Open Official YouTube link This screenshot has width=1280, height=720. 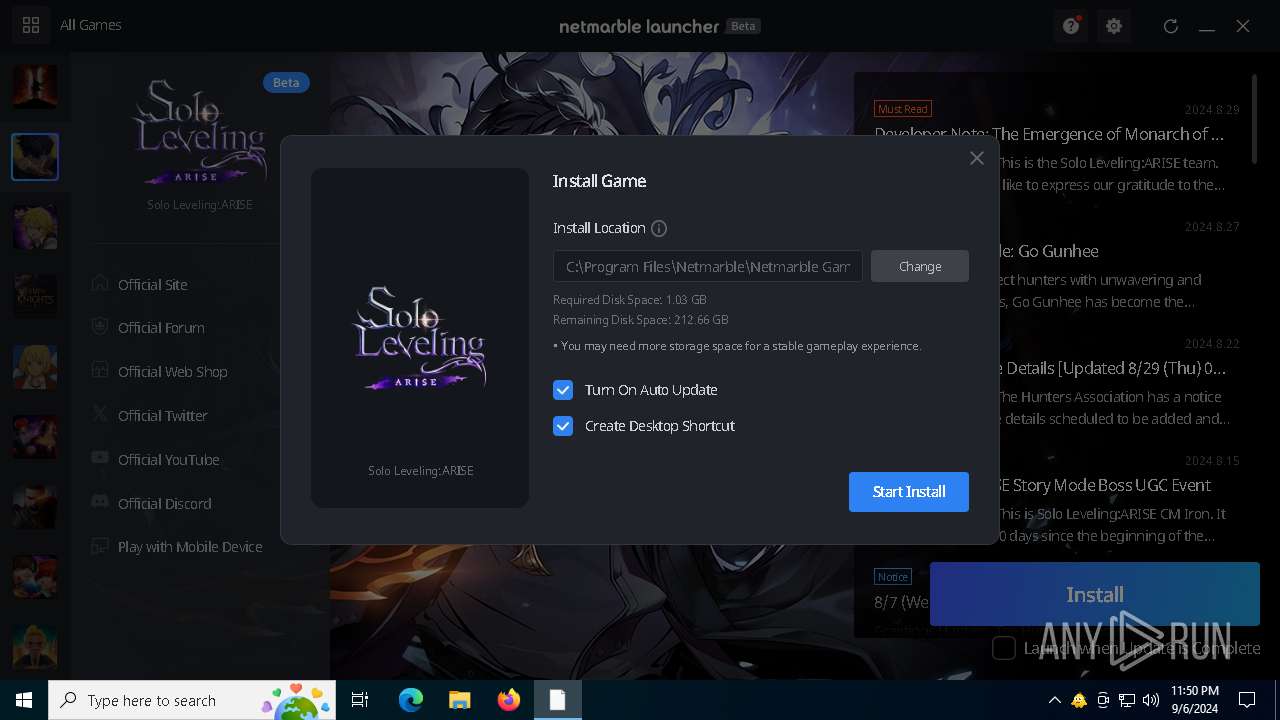point(168,460)
